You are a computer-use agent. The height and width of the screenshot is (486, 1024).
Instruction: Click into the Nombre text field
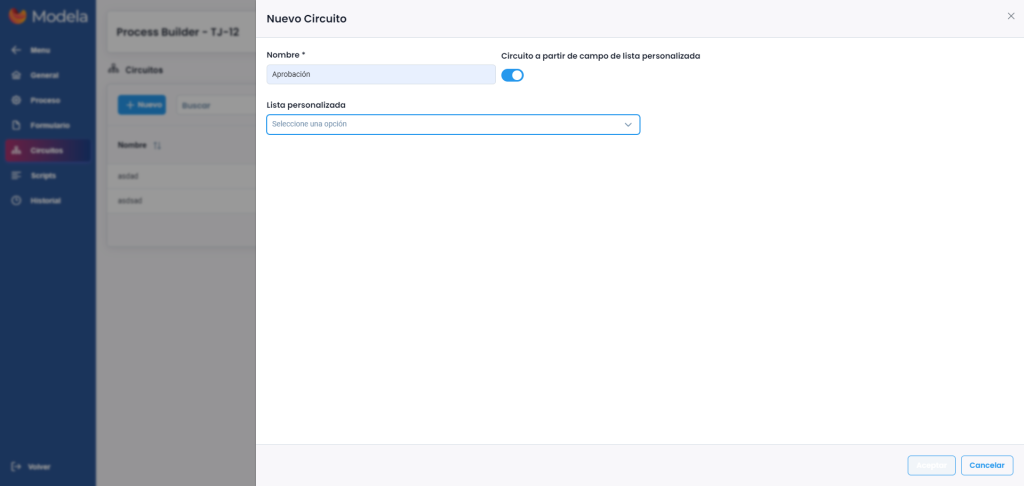click(380, 74)
